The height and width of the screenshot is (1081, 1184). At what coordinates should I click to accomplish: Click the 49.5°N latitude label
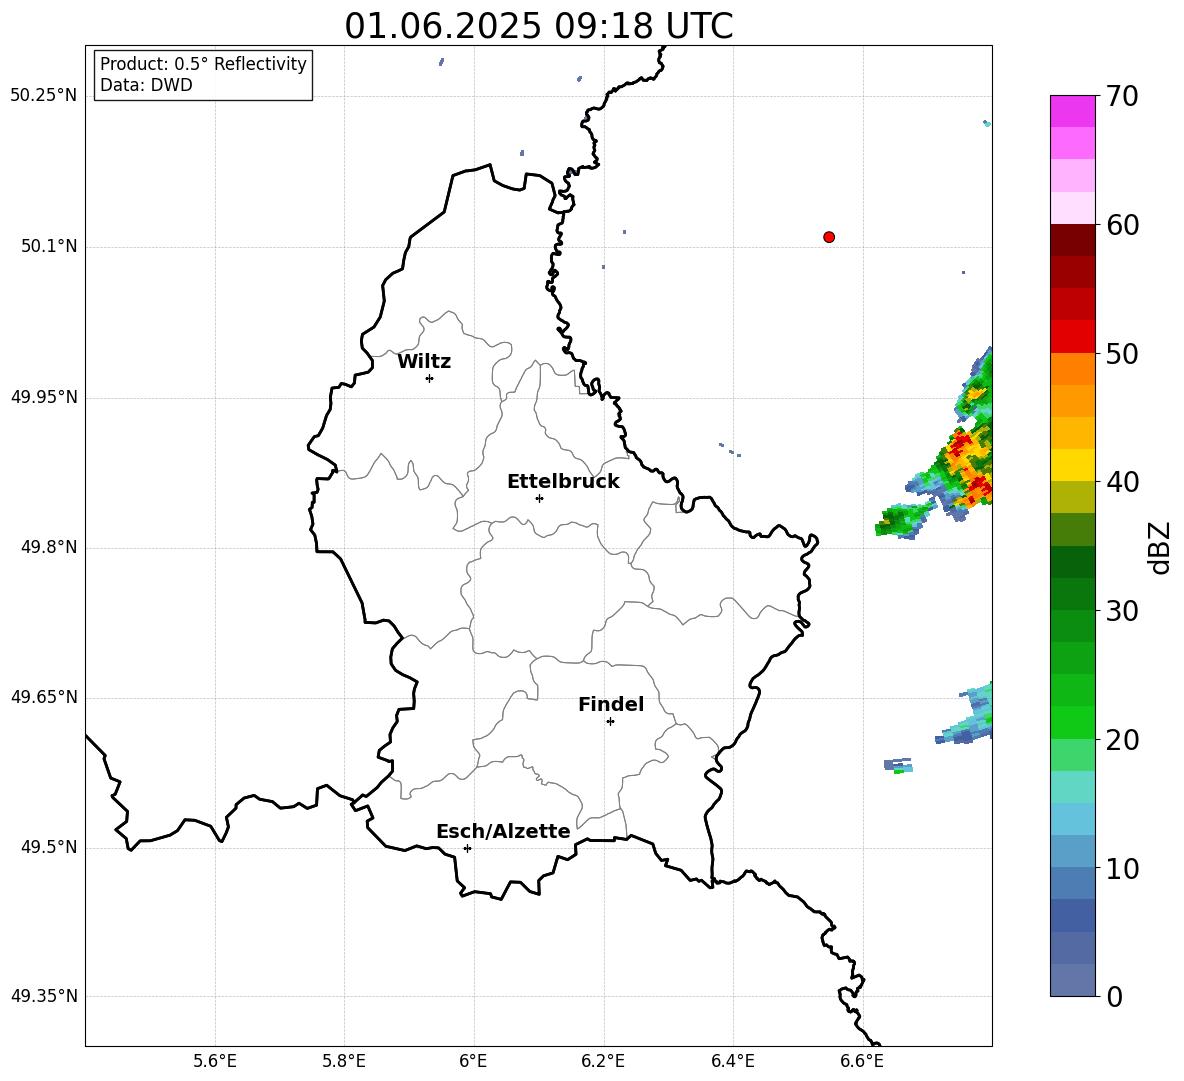click(49, 847)
